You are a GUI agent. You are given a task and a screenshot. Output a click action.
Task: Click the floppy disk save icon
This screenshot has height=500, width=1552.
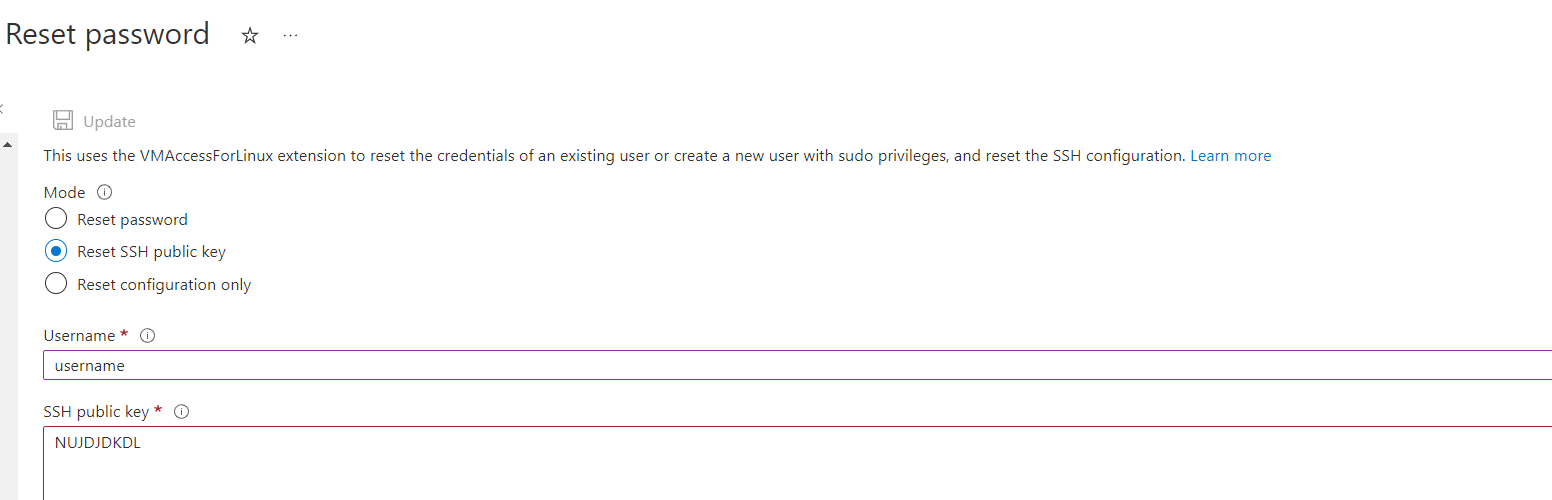[x=63, y=121]
